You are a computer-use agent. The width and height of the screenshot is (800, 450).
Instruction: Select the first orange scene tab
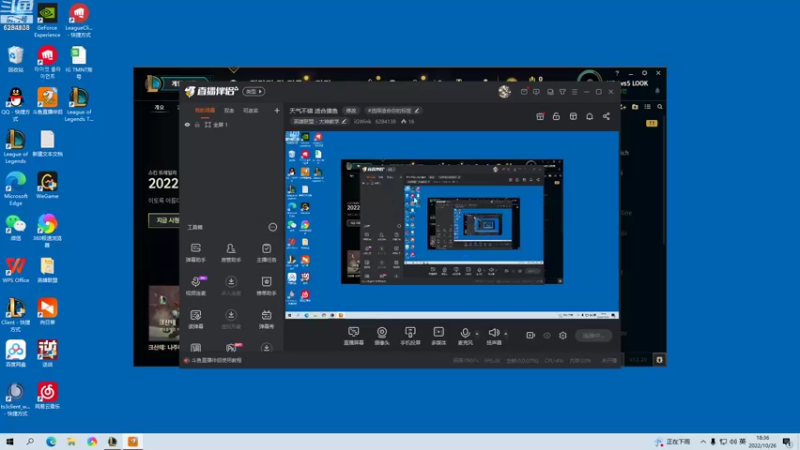(205, 110)
